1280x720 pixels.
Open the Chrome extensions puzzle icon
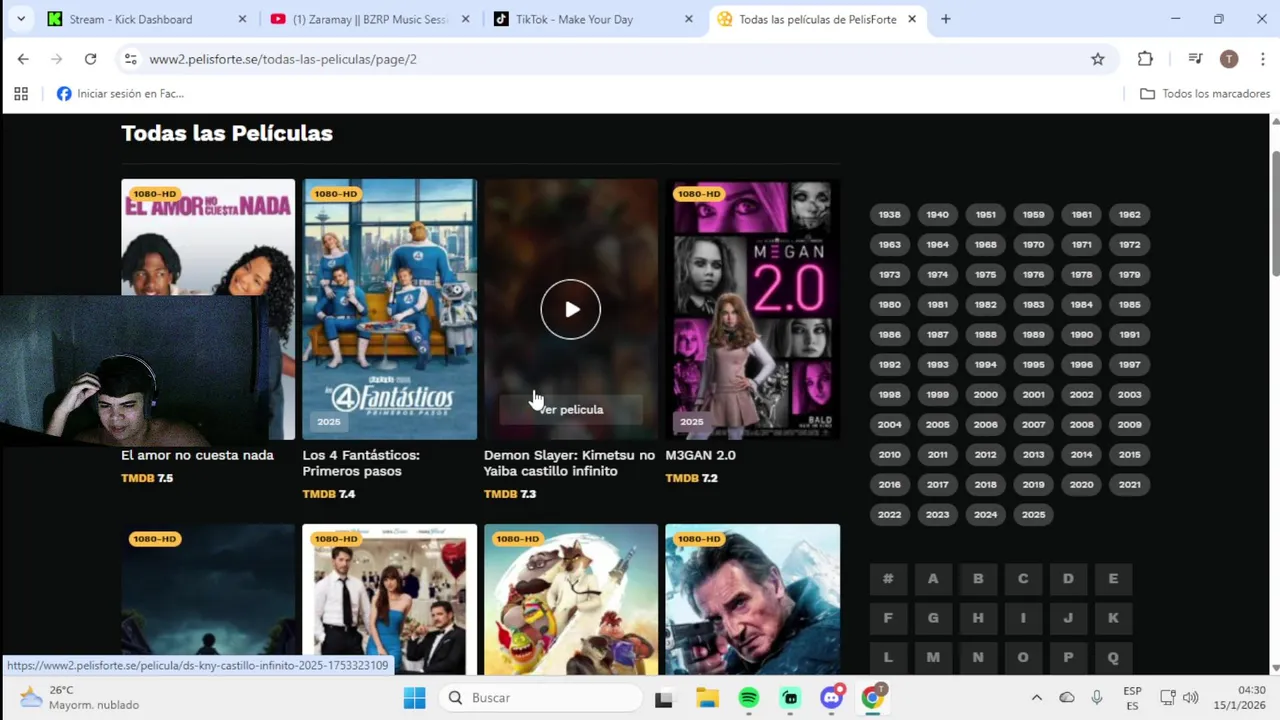pos(1145,59)
